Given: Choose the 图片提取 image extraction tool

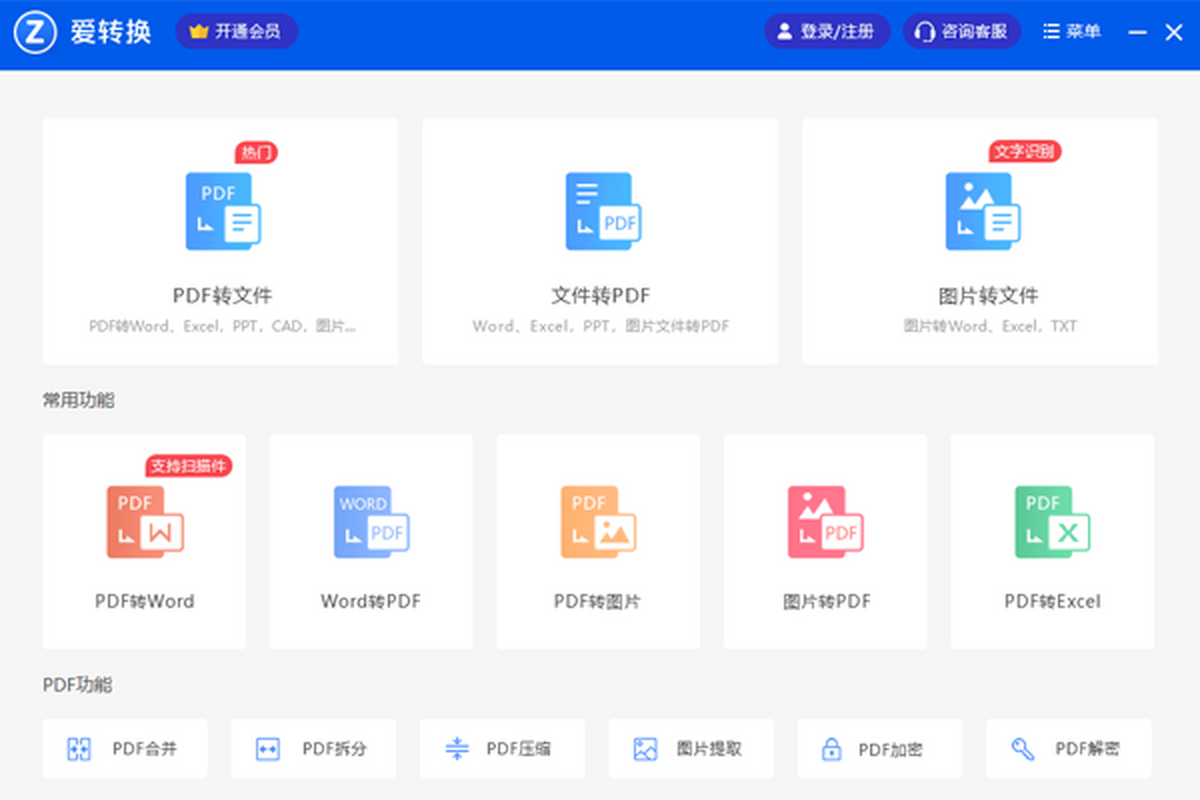Looking at the screenshot, I should (x=691, y=749).
